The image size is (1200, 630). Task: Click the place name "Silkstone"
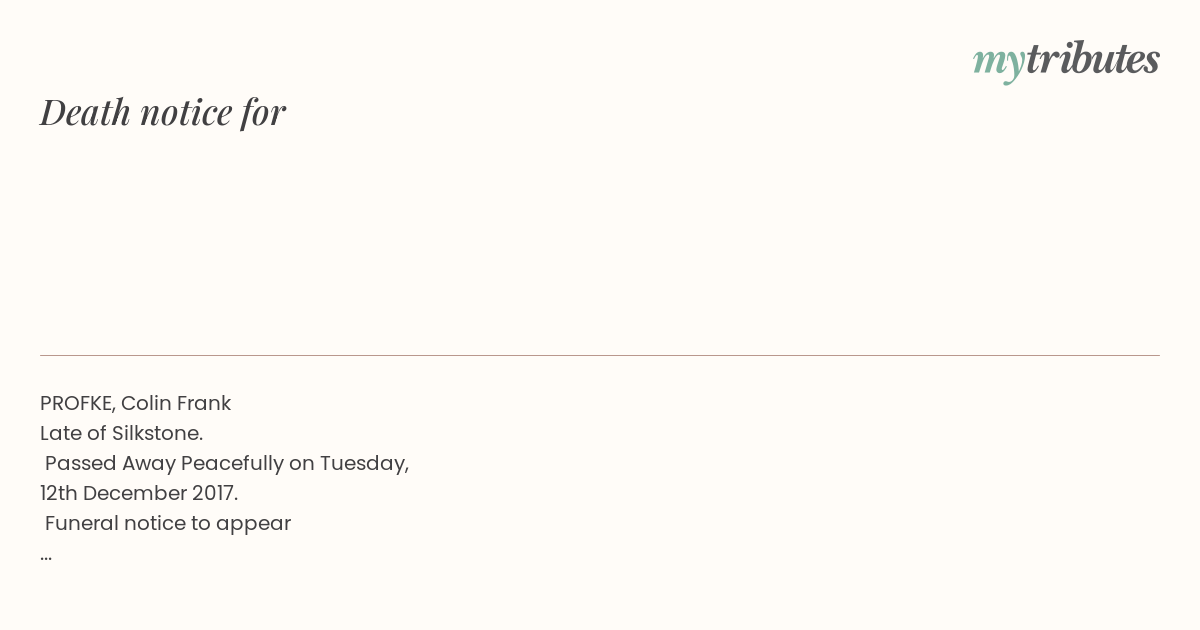point(156,434)
